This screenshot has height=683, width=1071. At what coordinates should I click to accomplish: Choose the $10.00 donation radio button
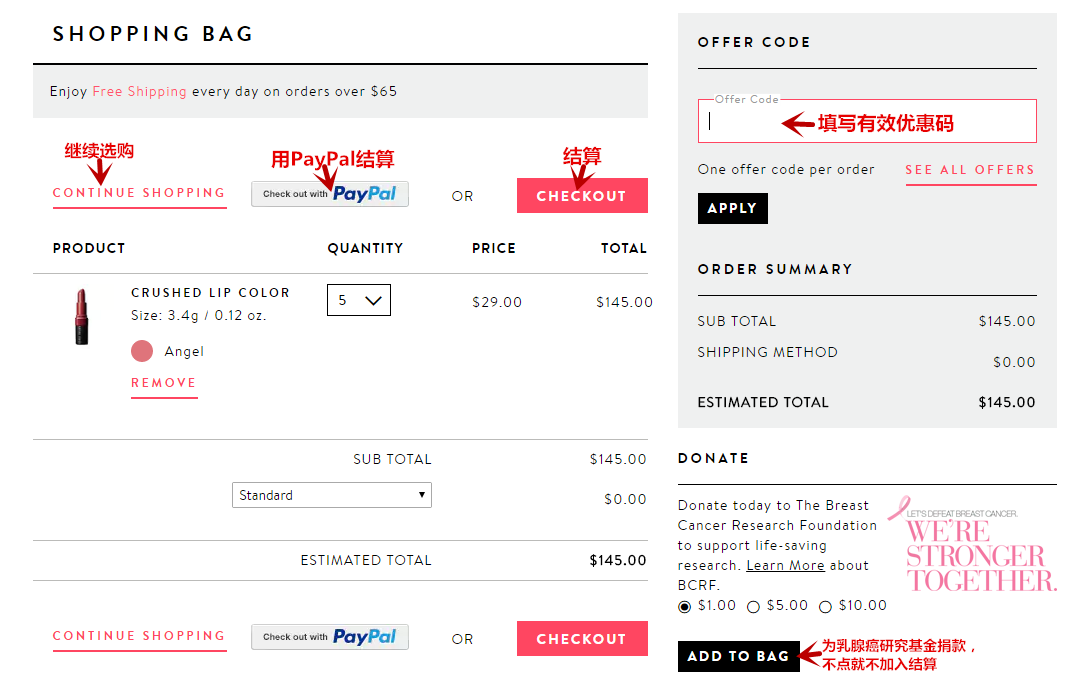(x=825, y=607)
